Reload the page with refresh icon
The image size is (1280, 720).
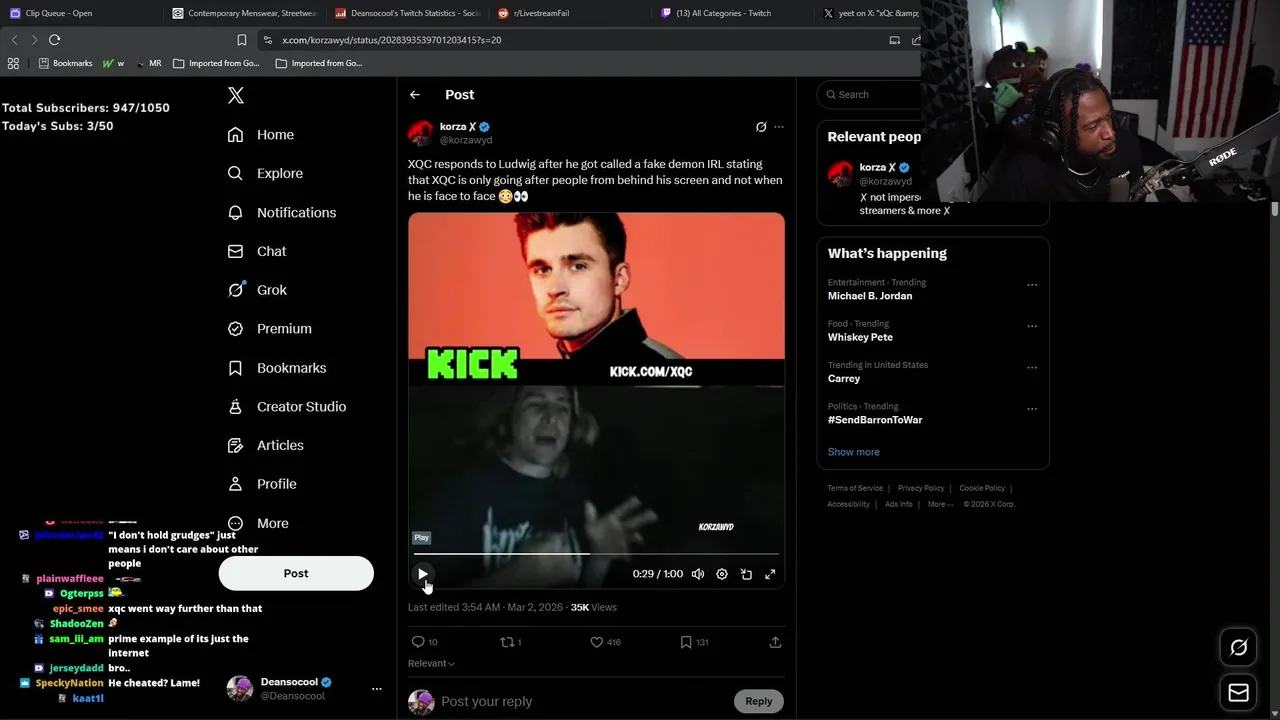coord(55,40)
